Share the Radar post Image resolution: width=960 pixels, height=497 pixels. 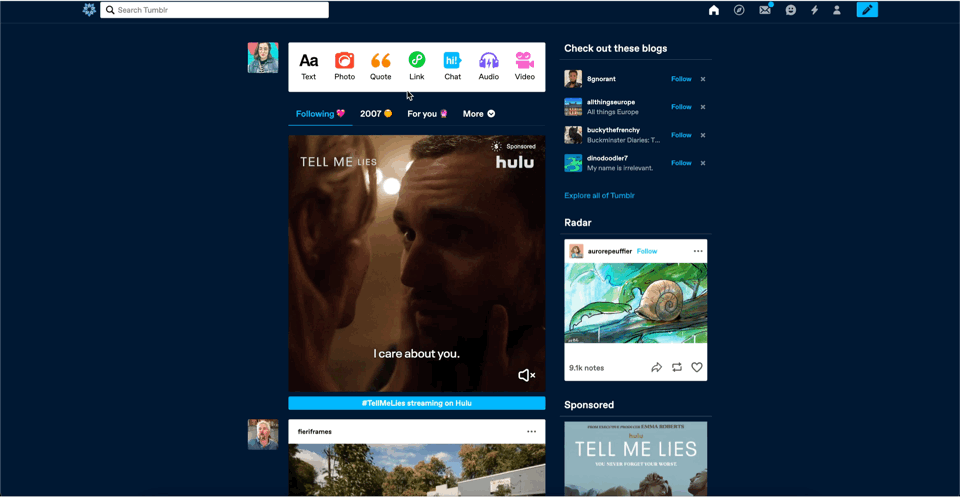tap(656, 367)
